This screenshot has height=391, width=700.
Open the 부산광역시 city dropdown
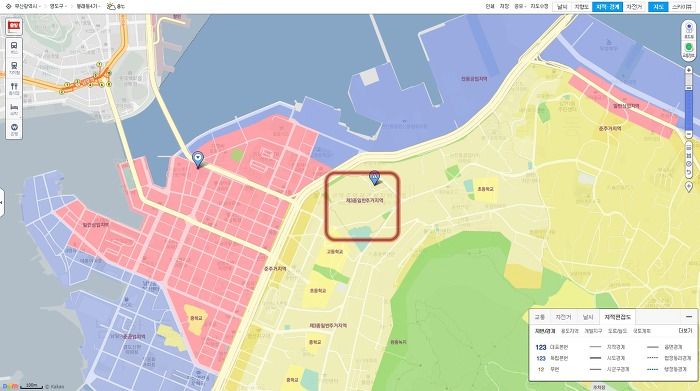27,6
